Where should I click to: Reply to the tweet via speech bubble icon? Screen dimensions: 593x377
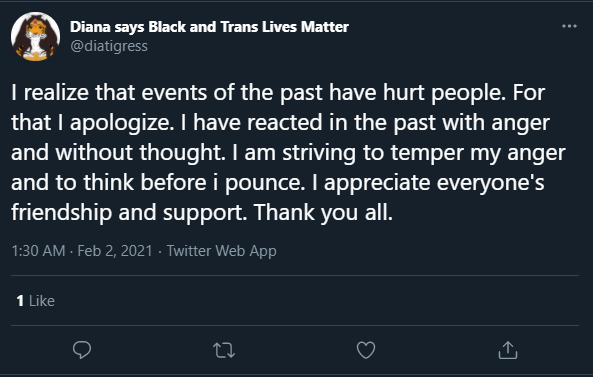(x=82, y=350)
